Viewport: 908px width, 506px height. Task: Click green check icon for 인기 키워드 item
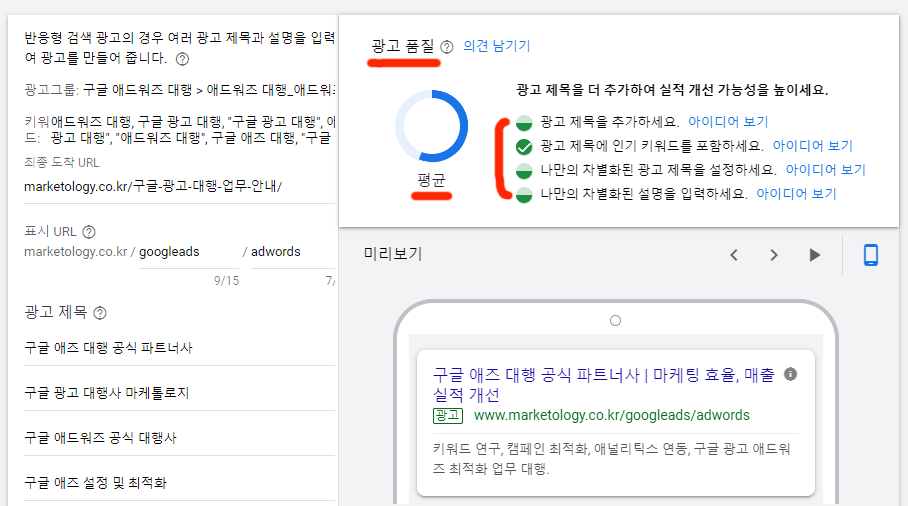(x=524, y=147)
